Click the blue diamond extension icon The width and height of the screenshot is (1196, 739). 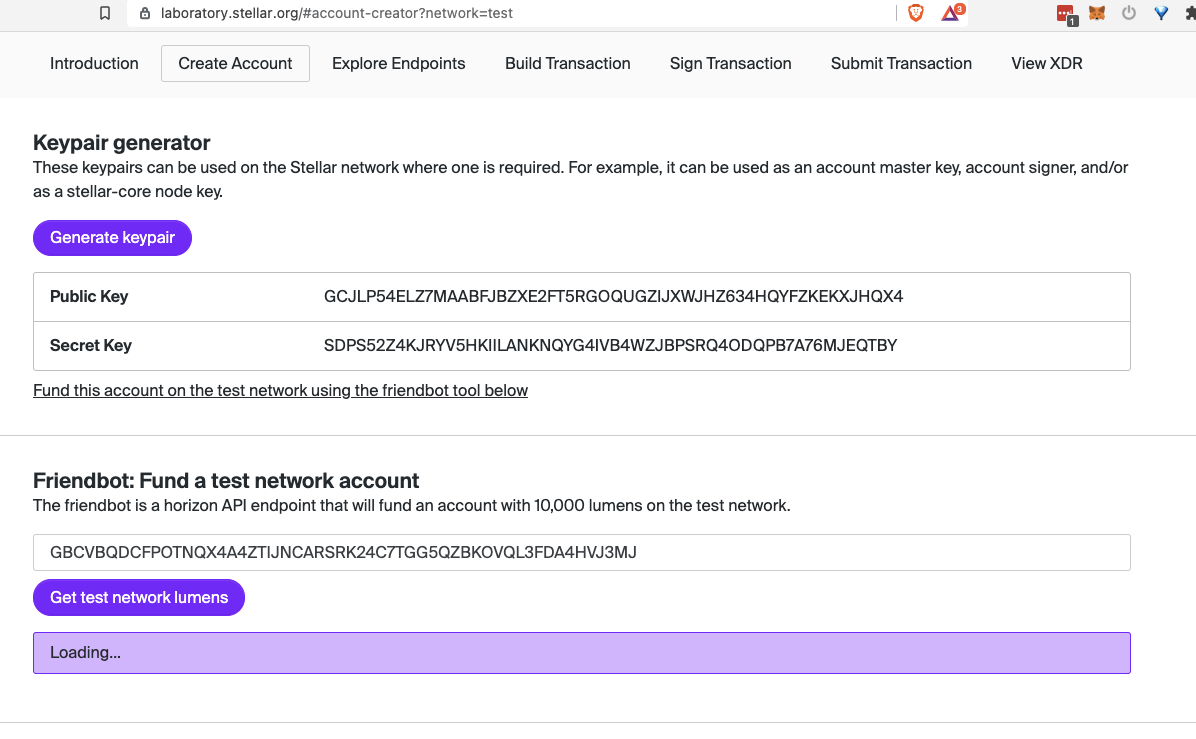(x=1160, y=14)
